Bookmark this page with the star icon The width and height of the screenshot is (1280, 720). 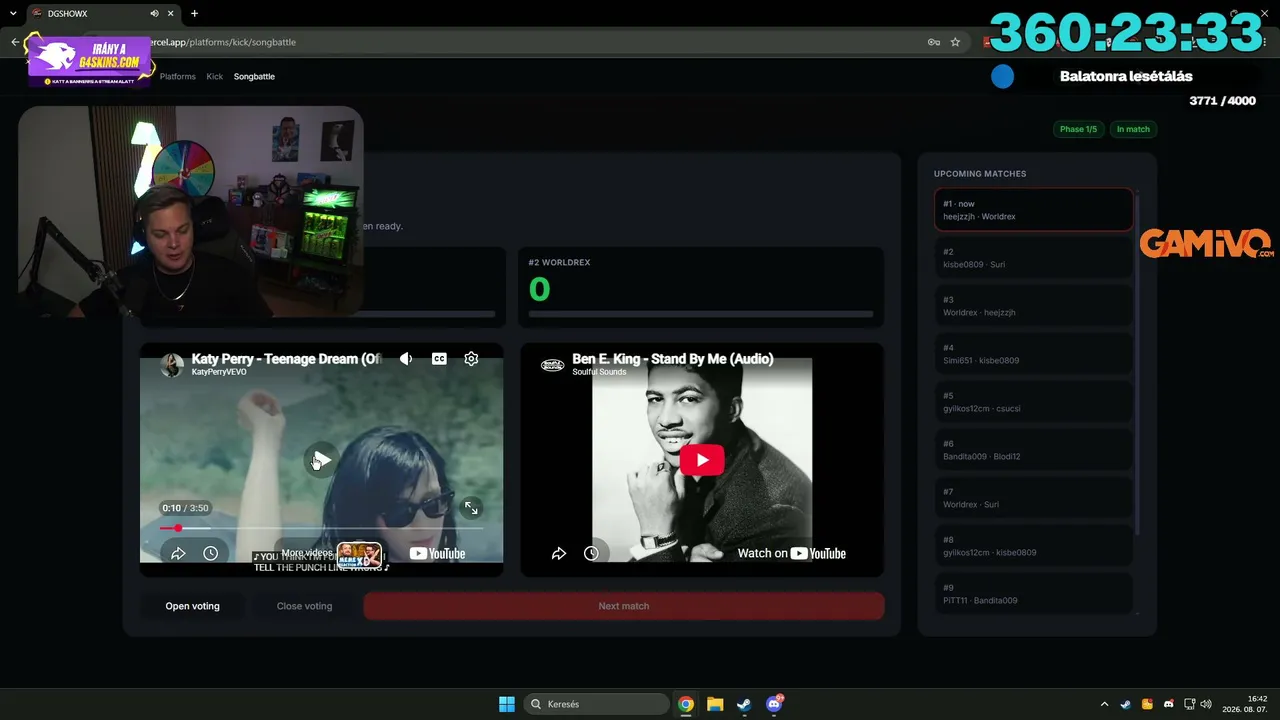pos(955,42)
